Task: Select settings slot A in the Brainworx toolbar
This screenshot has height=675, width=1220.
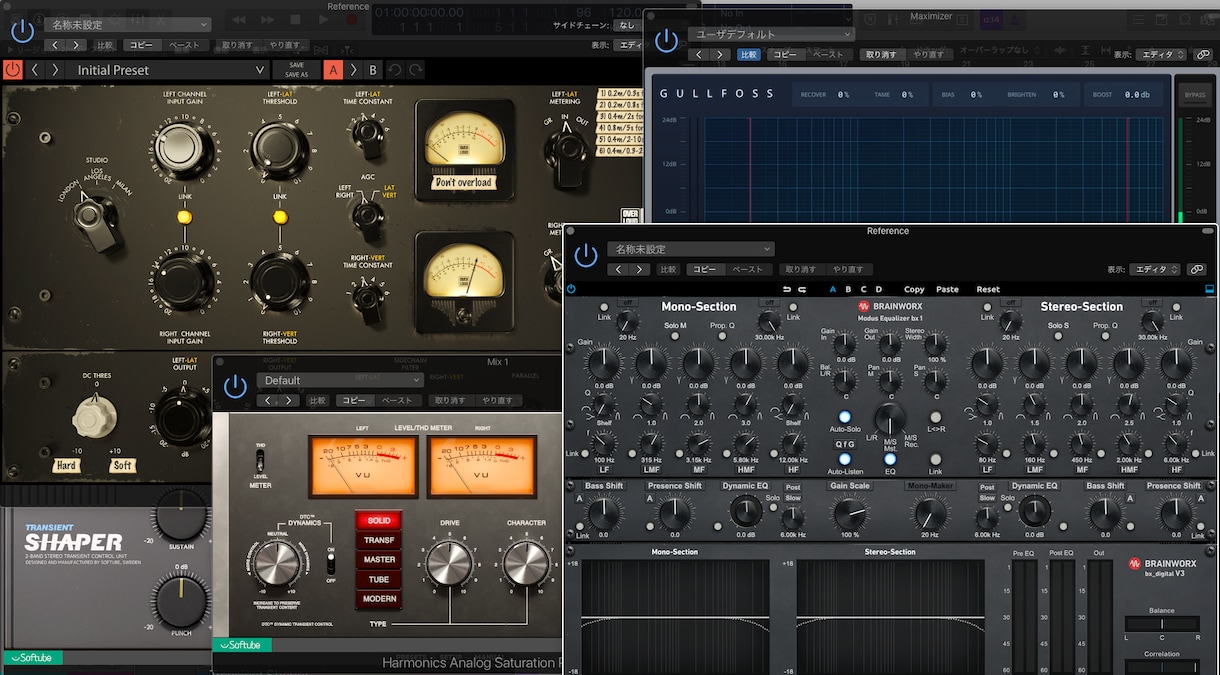Action: pyautogui.click(x=833, y=289)
